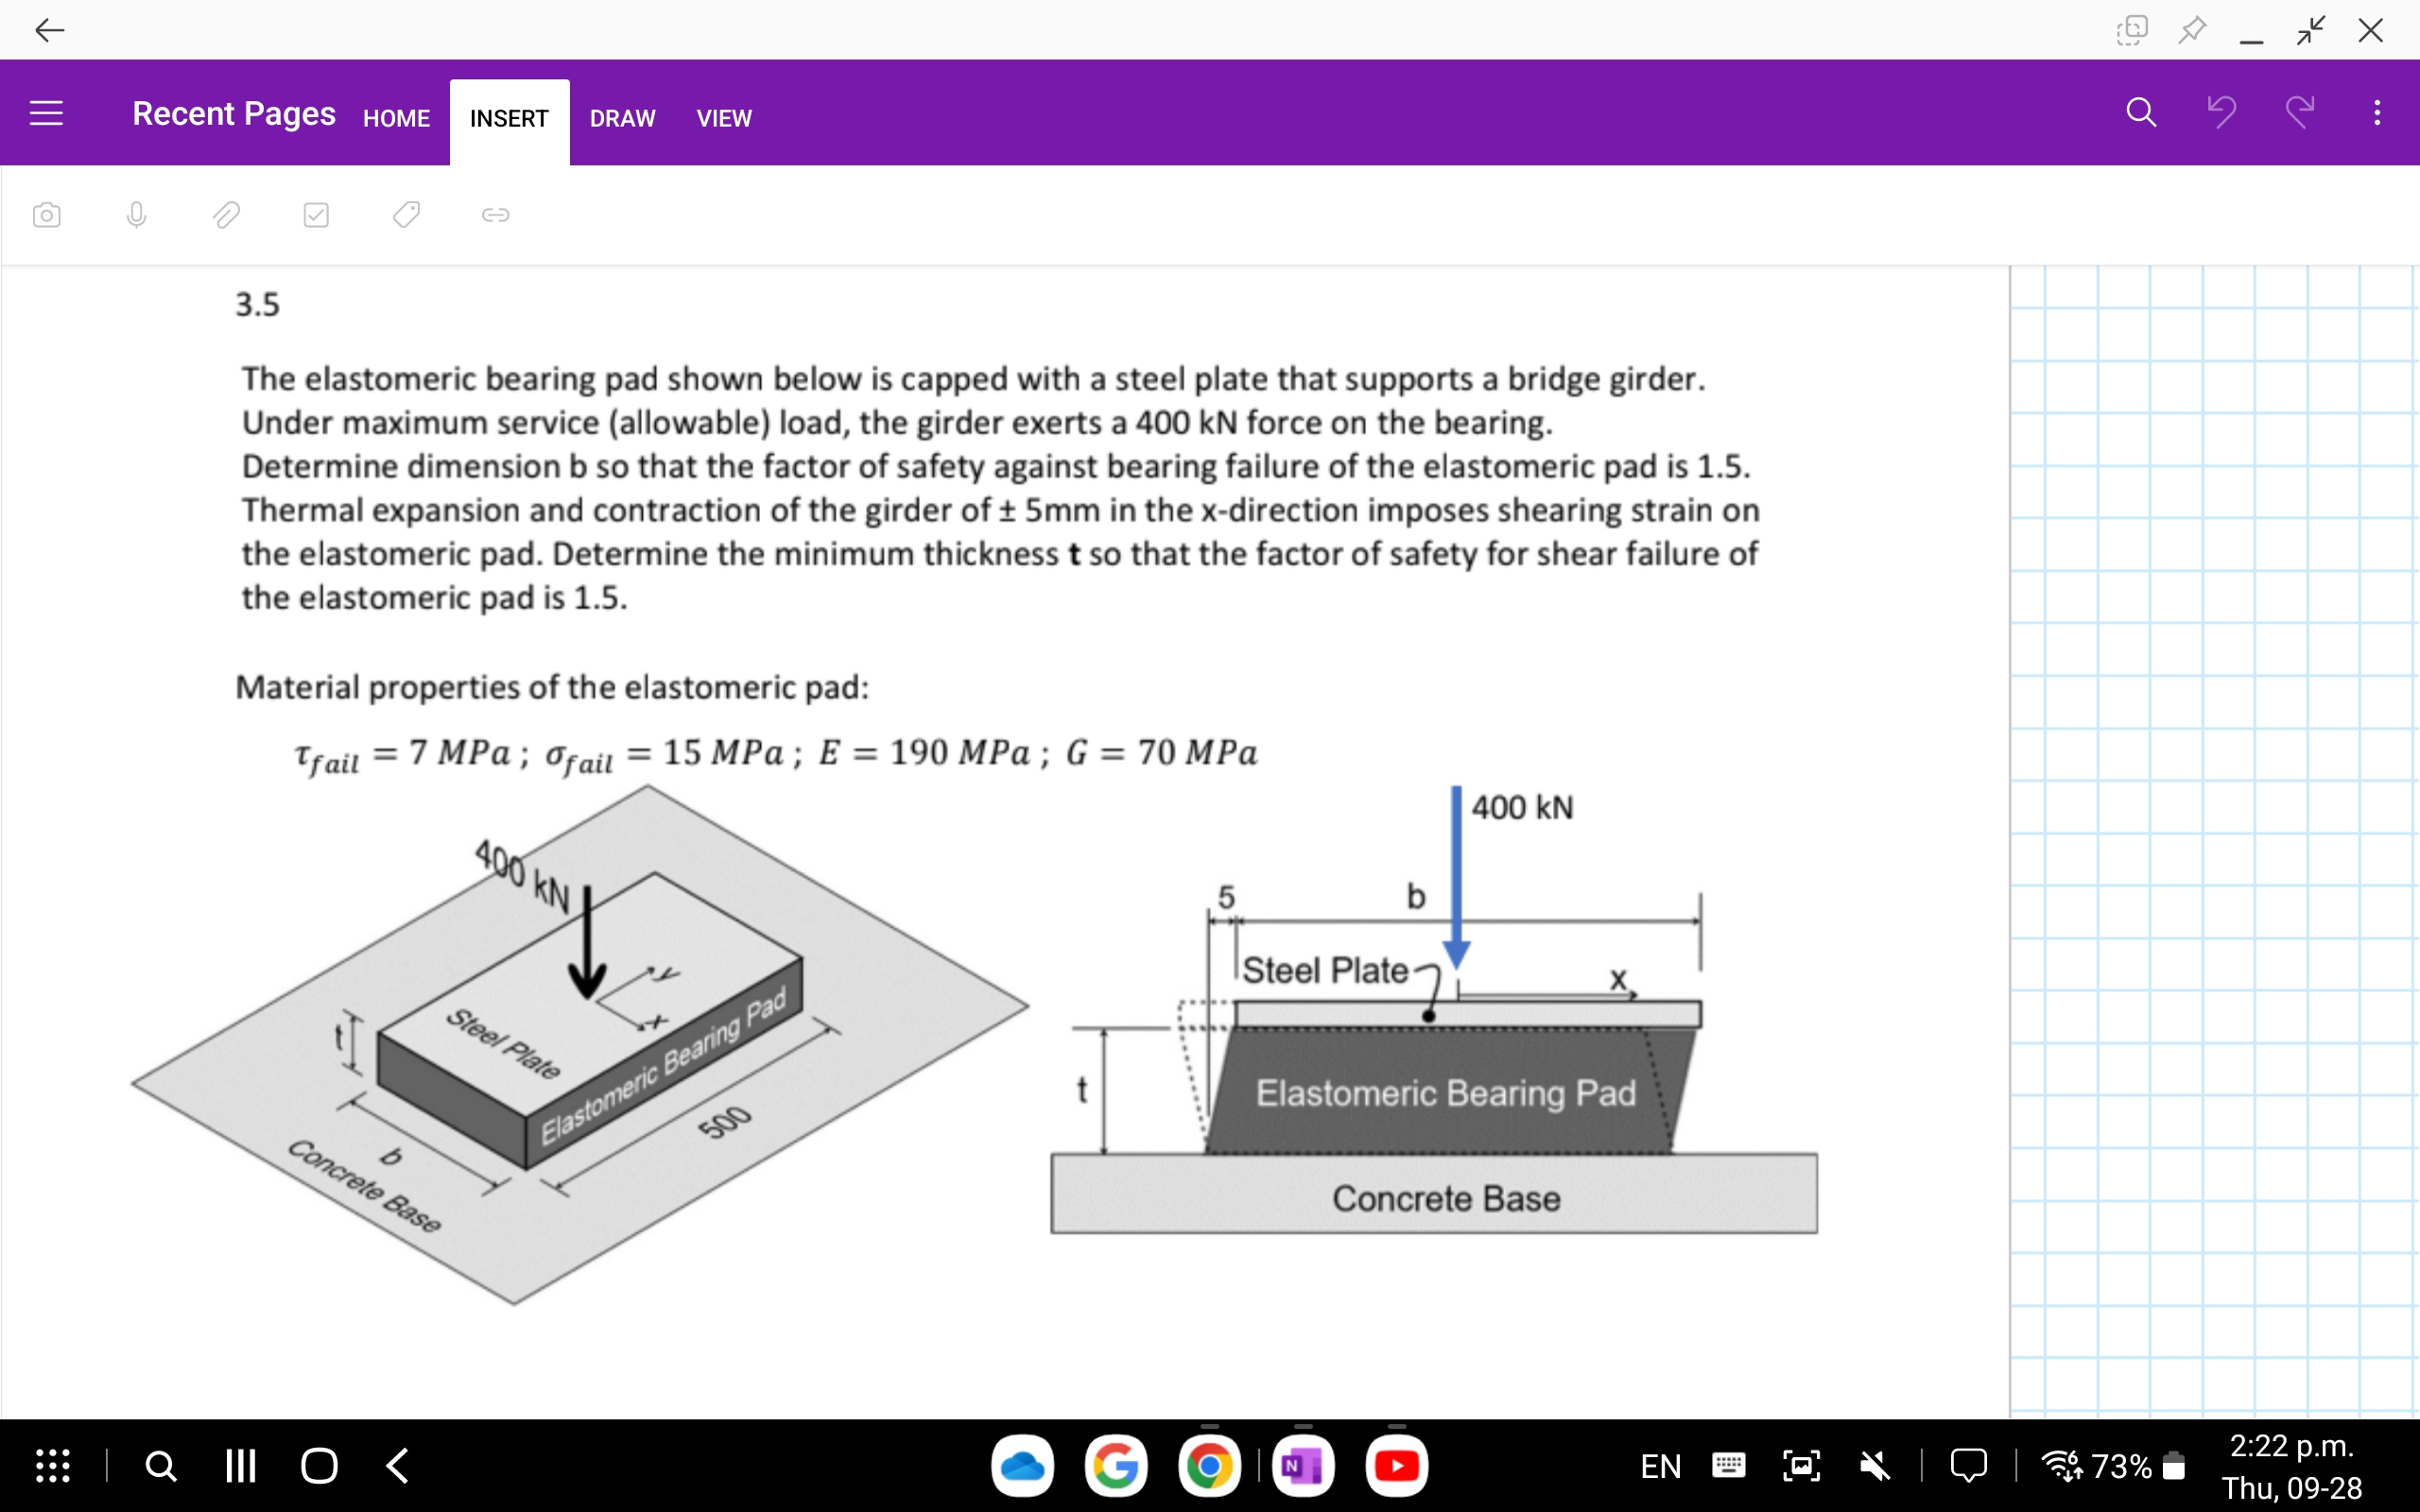The image size is (2420, 1512).
Task: Open the EN language selector
Action: pos(1660,1465)
